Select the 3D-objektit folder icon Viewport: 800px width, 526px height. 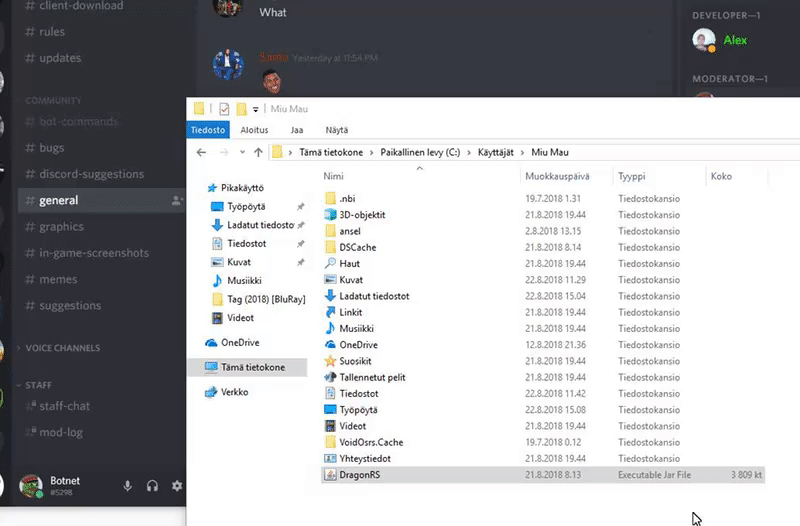(x=330, y=215)
